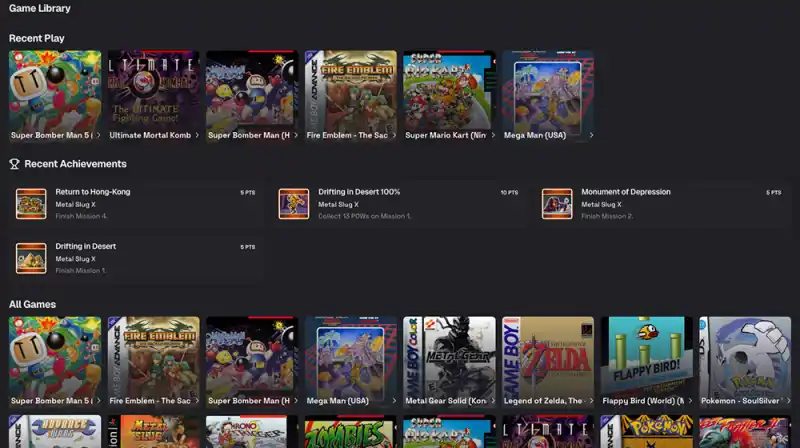Click 'Metal Slug X' under Return to Hong-Kong
This screenshot has width=800, height=448.
tap(76, 205)
